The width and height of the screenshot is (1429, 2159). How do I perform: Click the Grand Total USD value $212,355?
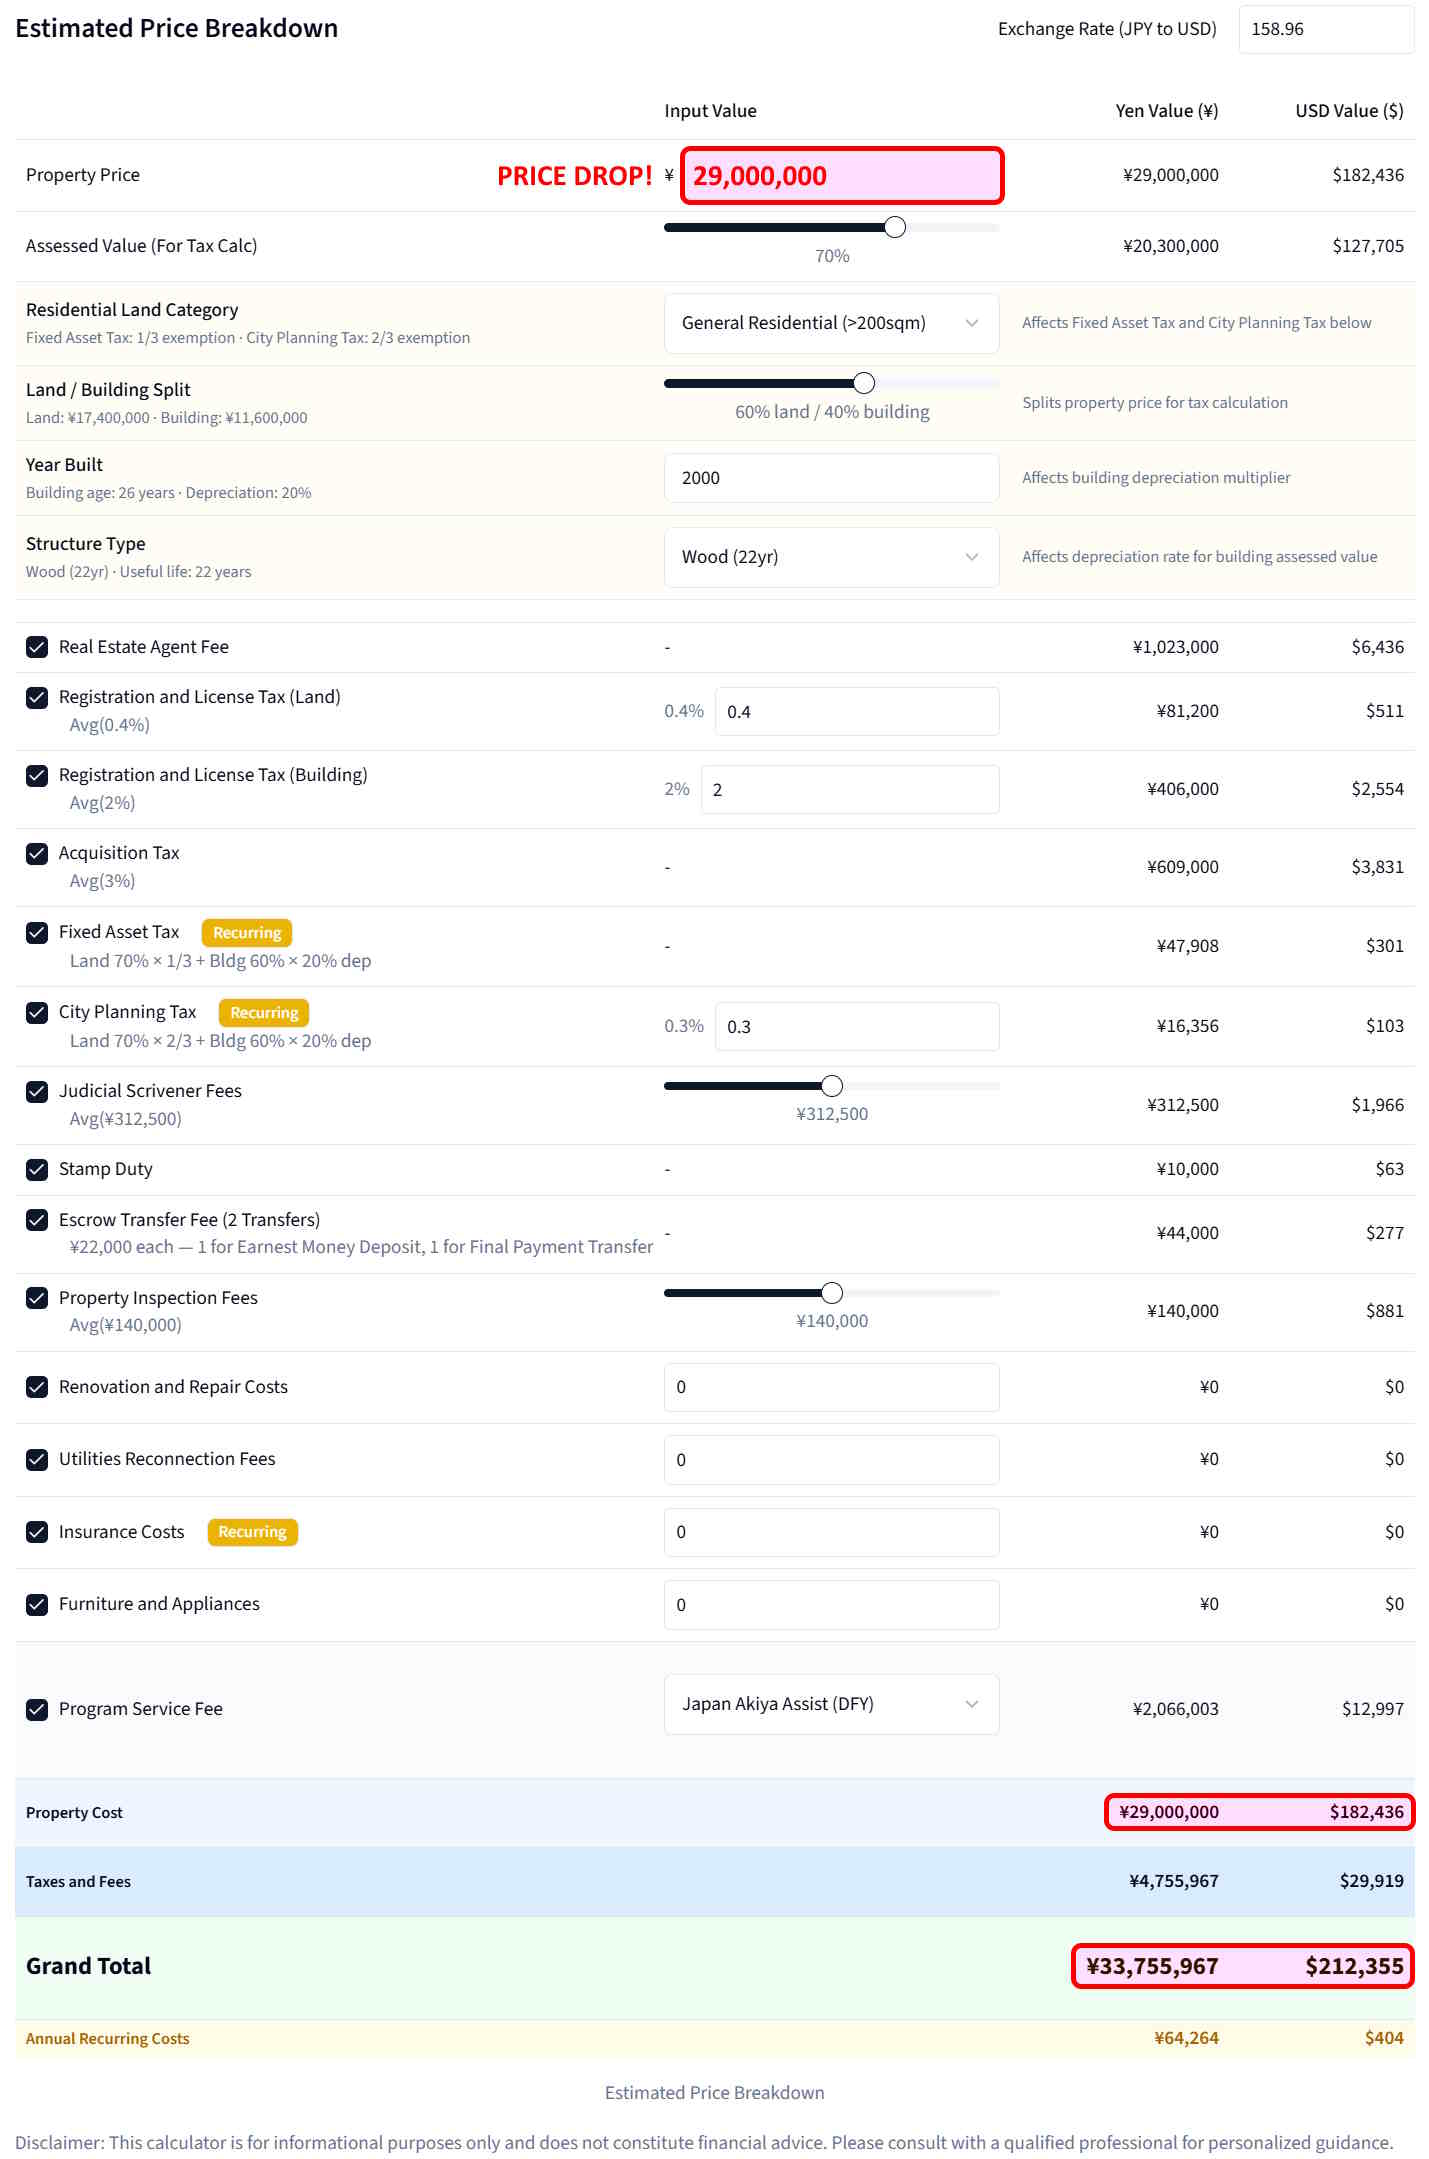1354,1966
